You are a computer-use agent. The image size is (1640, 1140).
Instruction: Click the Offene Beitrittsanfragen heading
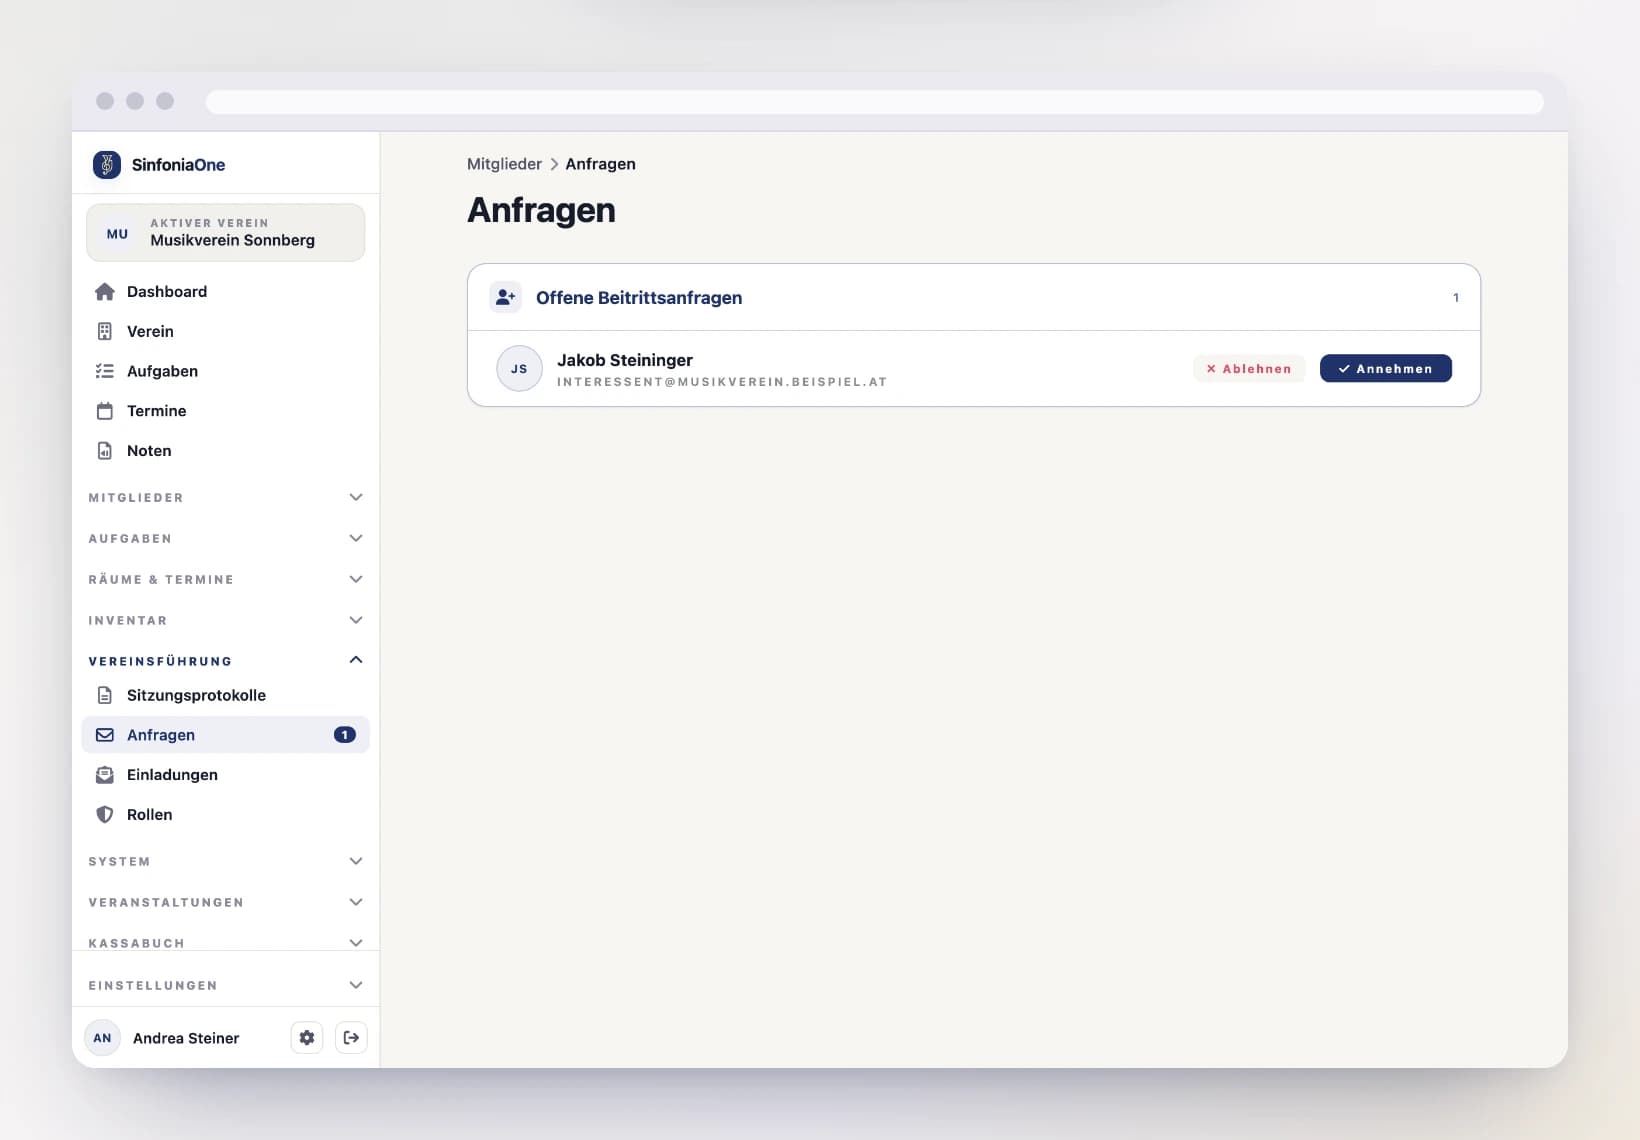[x=639, y=298]
